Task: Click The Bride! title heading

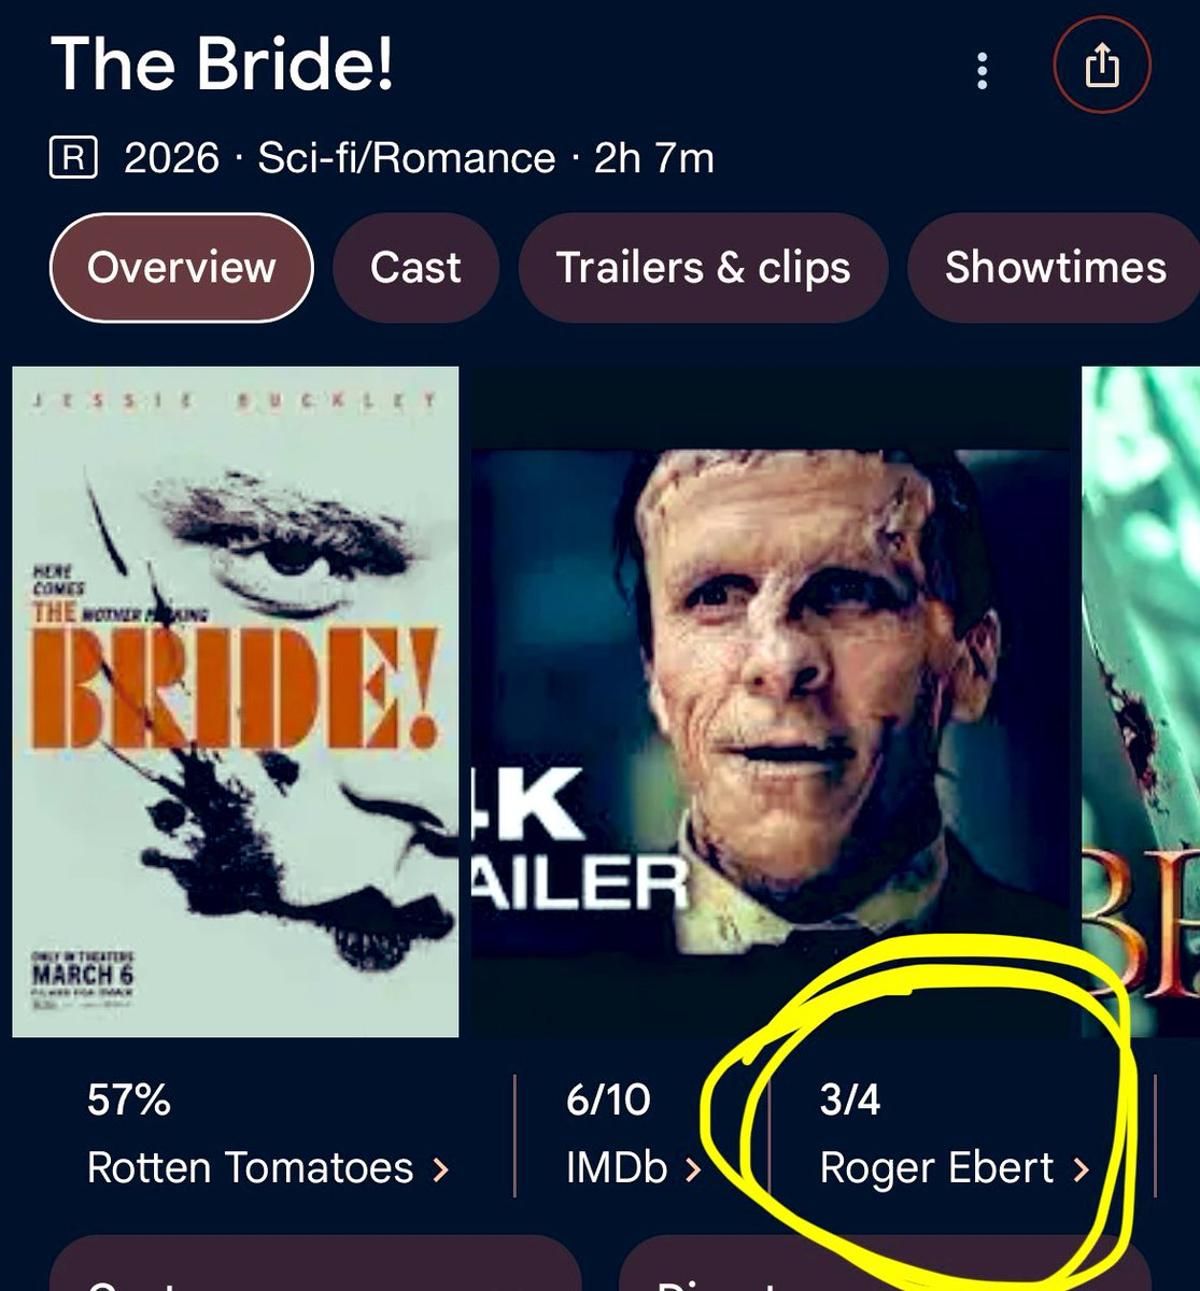Action: point(223,64)
